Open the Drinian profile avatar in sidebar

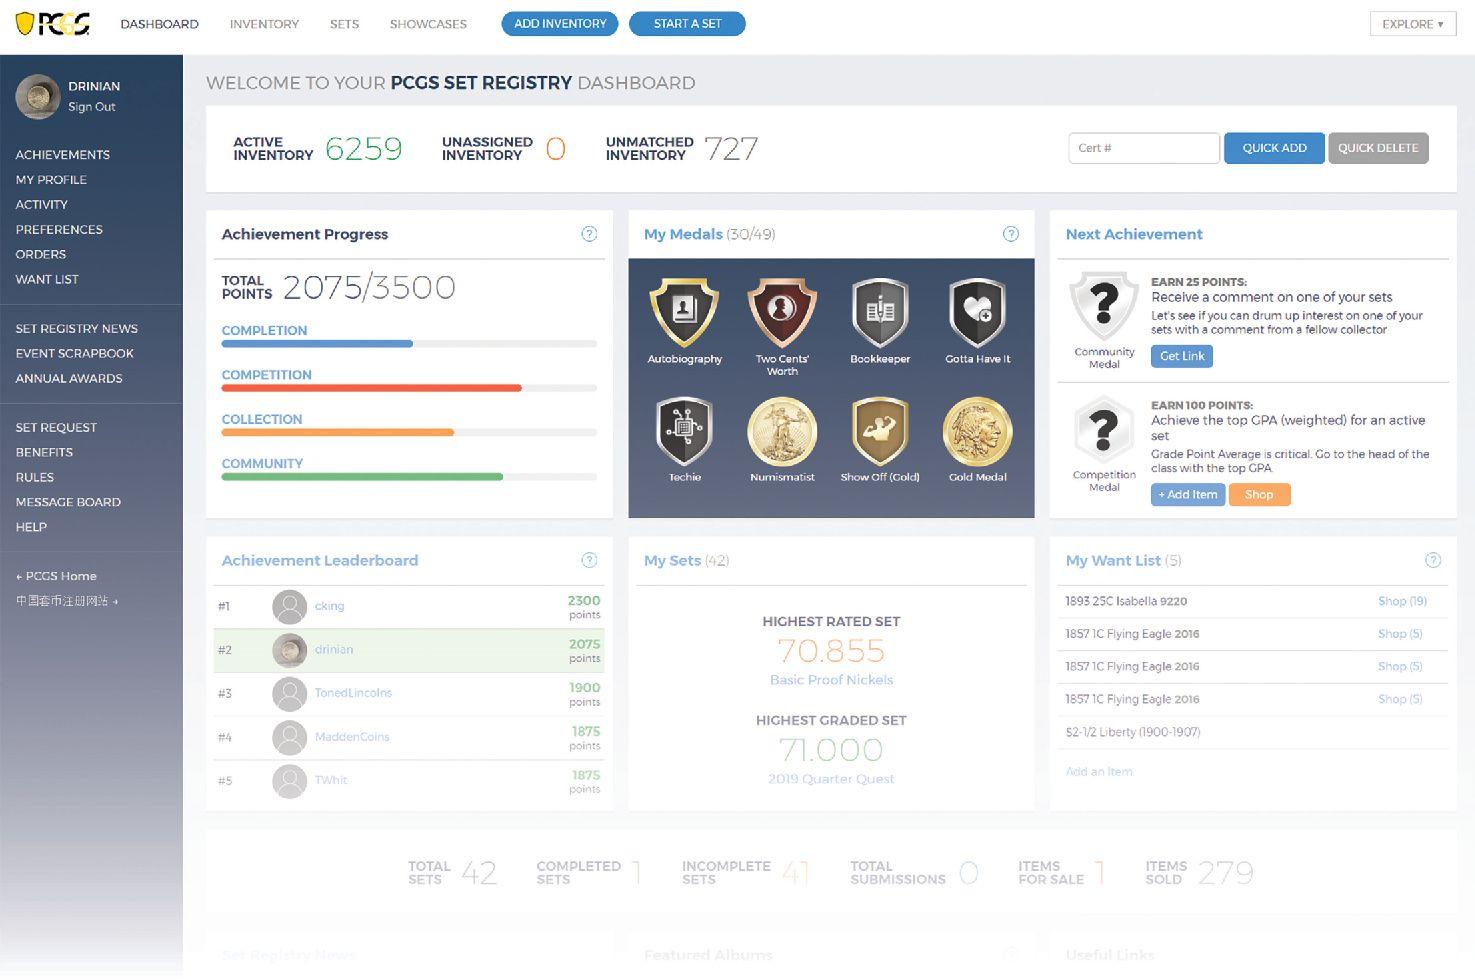coord(38,97)
